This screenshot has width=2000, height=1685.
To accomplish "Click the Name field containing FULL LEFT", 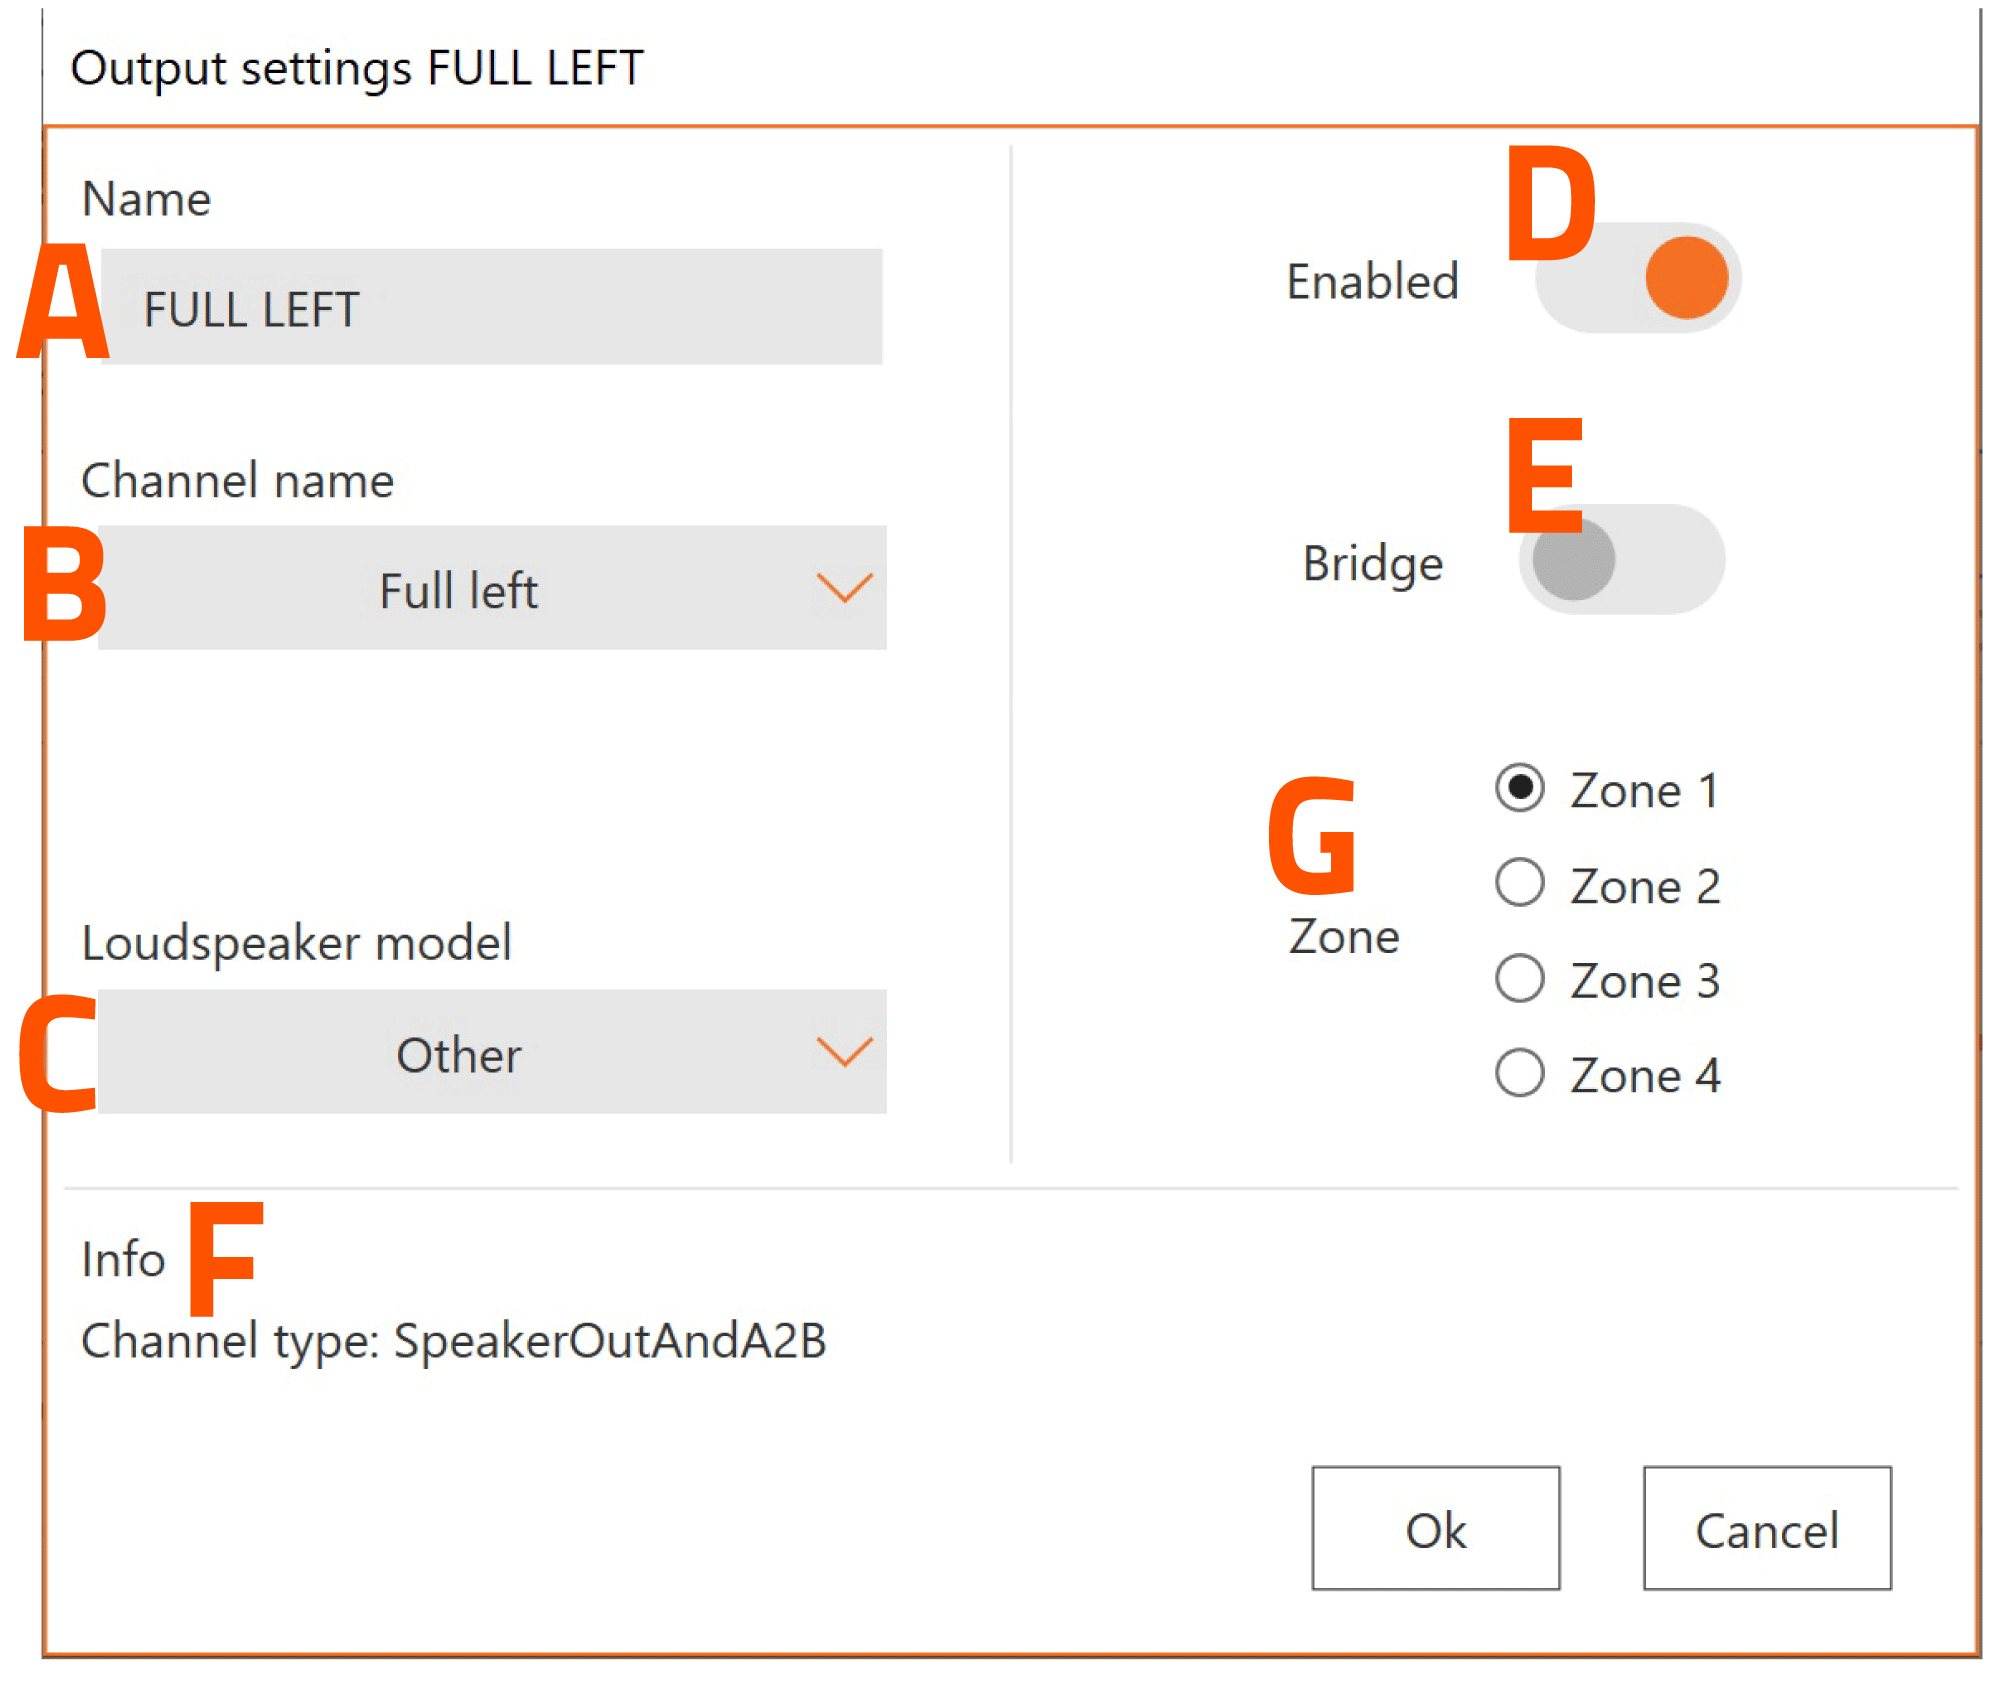I will click(491, 307).
